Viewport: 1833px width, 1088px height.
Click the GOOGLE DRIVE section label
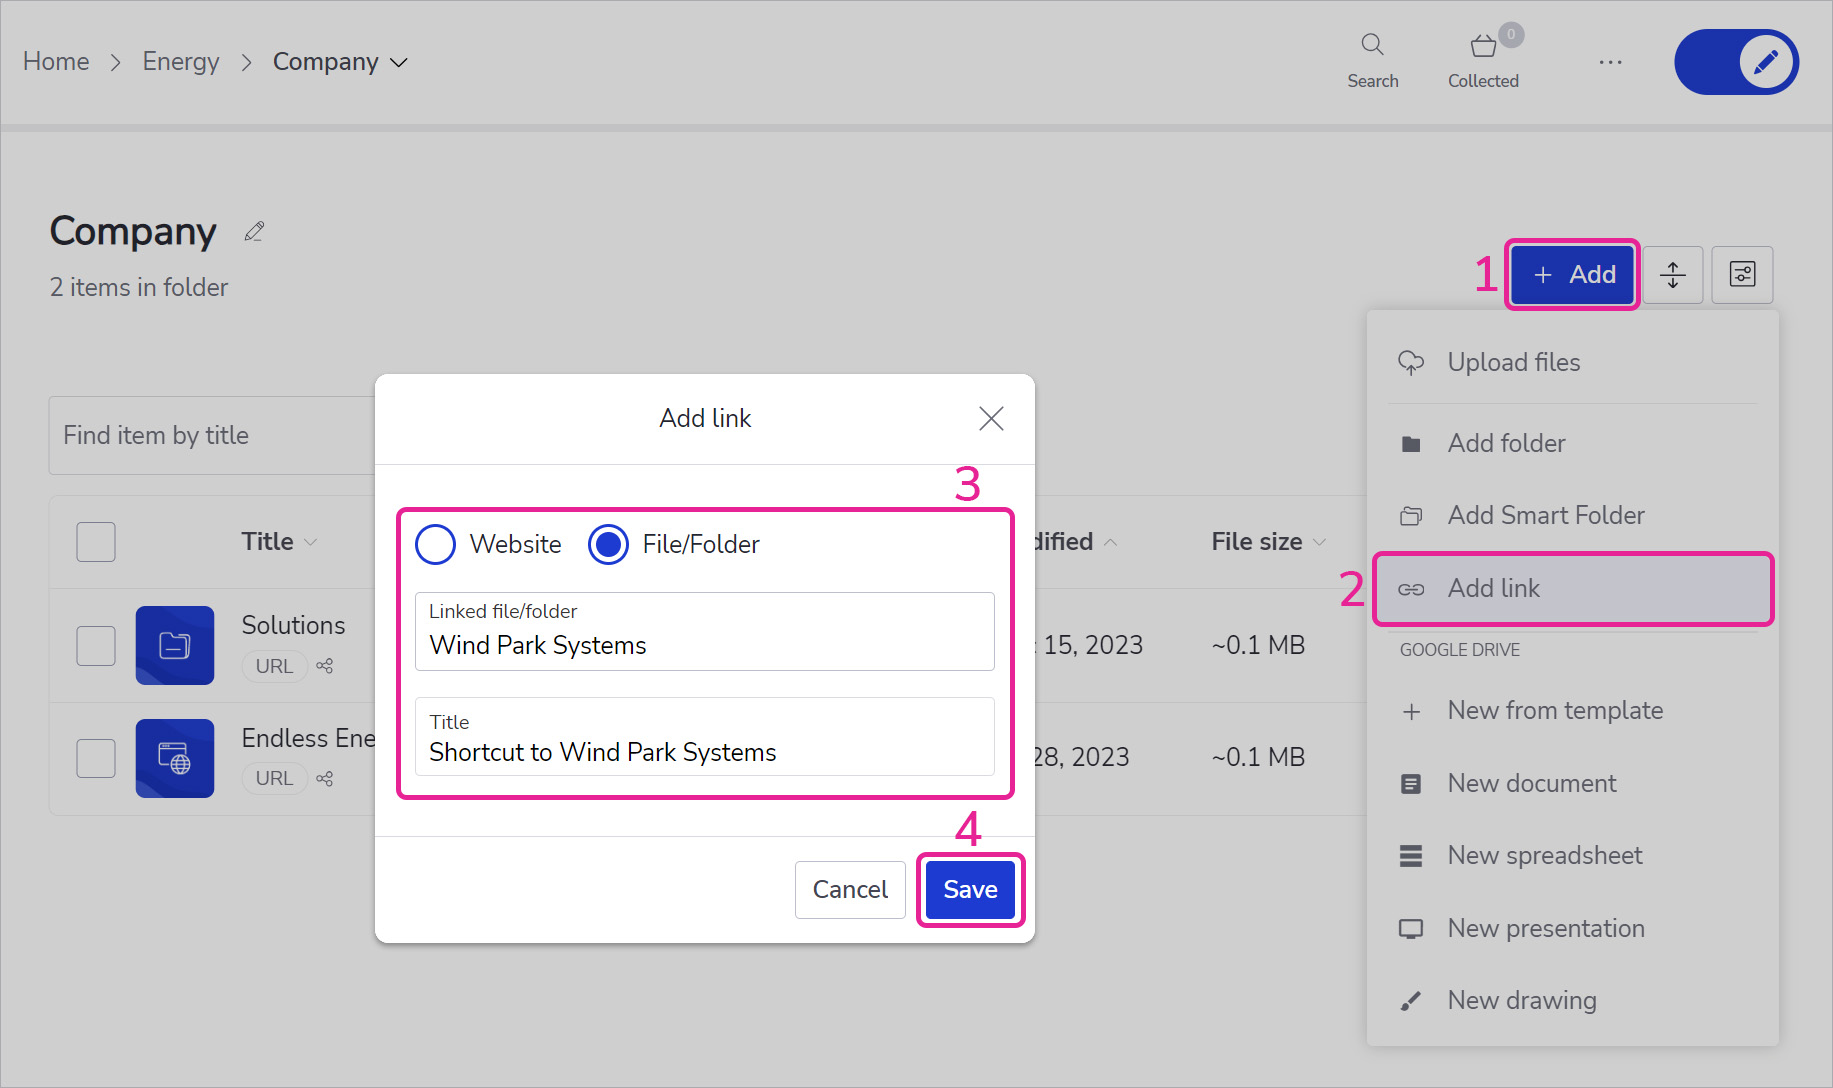(x=1459, y=650)
